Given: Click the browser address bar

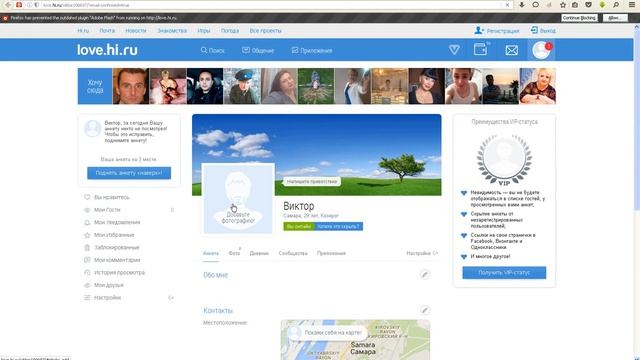Looking at the screenshot, I should tap(269, 5).
